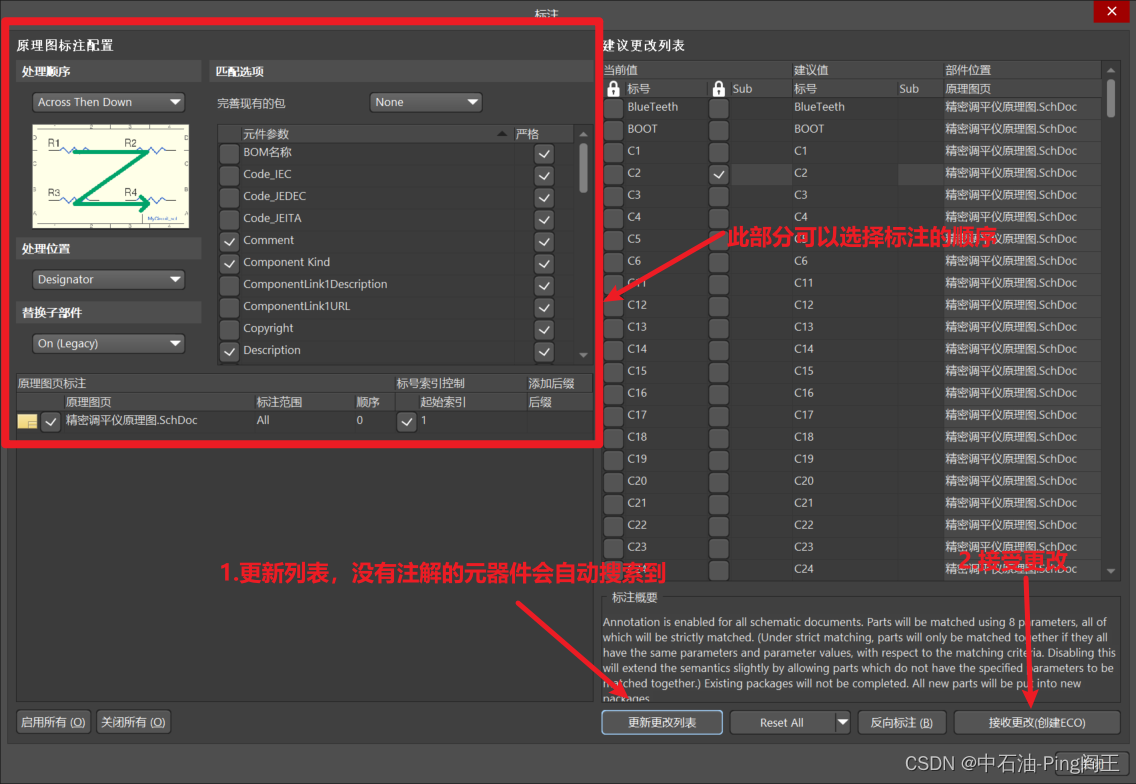Viewport: 1136px width, 784px height.
Task: Enable the BOM名称 parameter checkbox
Action: (x=230, y=153)
